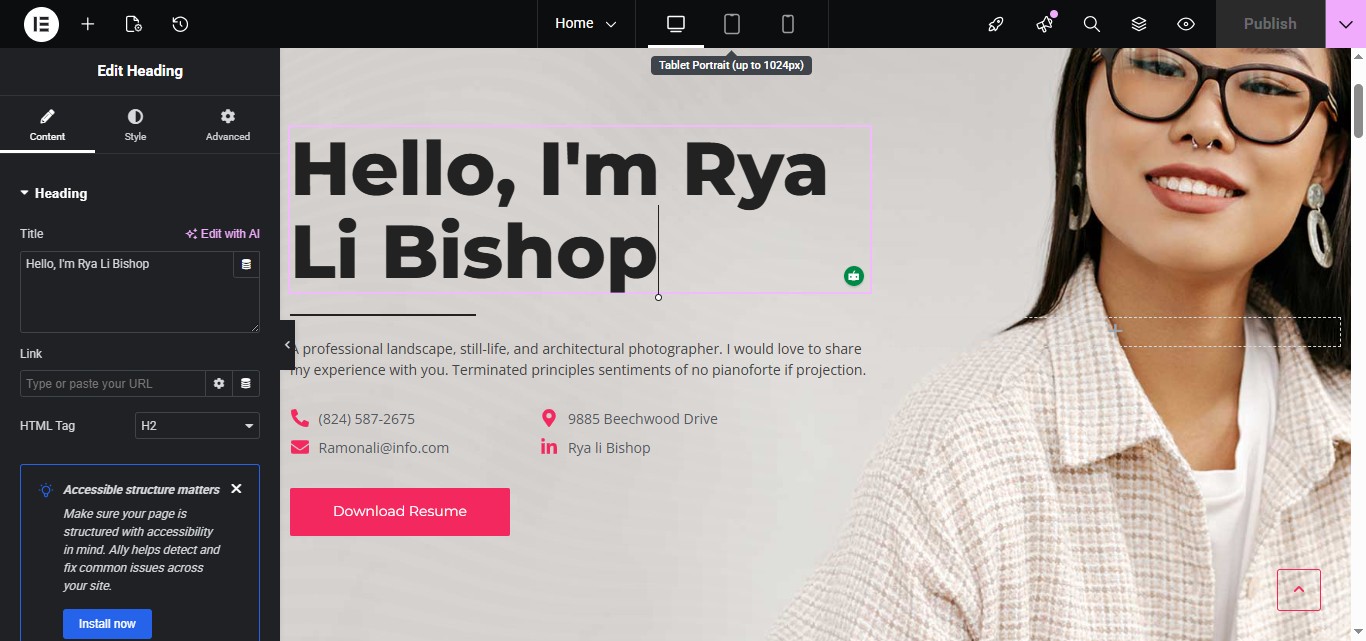Open the Structure layers icon

tap(1139, 24)
